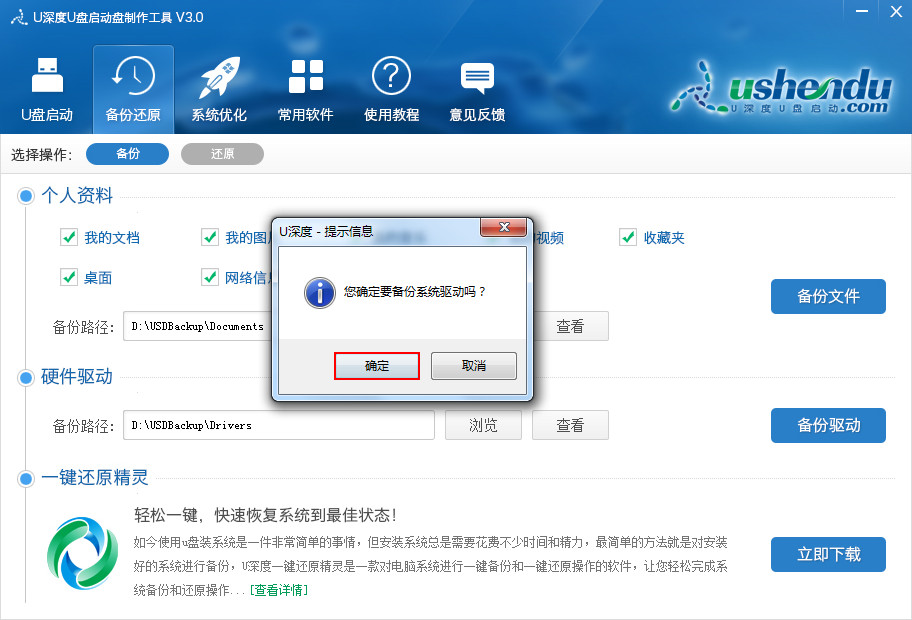
Task: Click the 备份文件 button
Action: 828,297
